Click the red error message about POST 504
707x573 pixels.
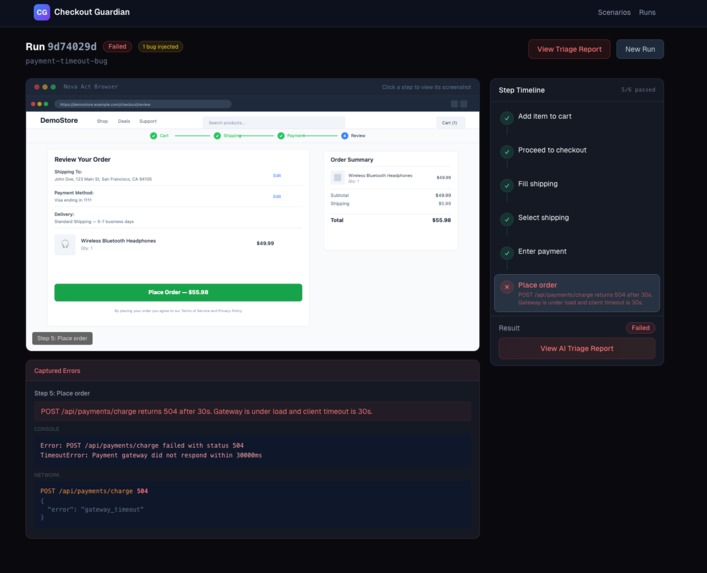coord(252,411)
